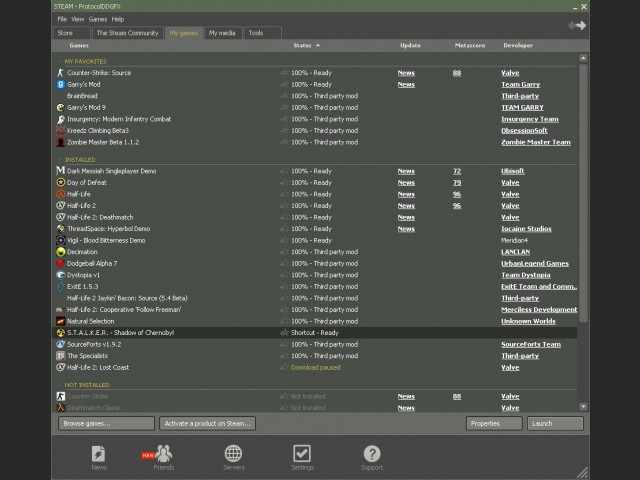Image resolution: width=640 pixels, height=480 pixels.
Task: Toggle favorite star for Day of Defeat
Action: click(284, 182)
